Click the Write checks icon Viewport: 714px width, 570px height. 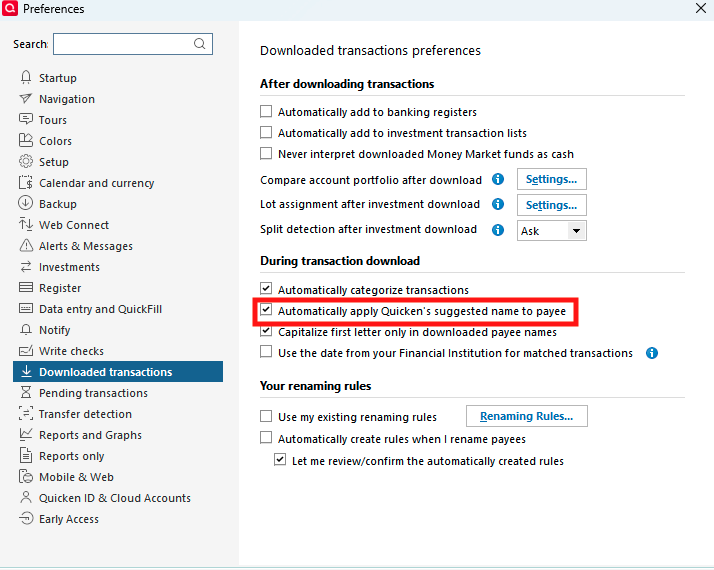[x=26, y=351]
